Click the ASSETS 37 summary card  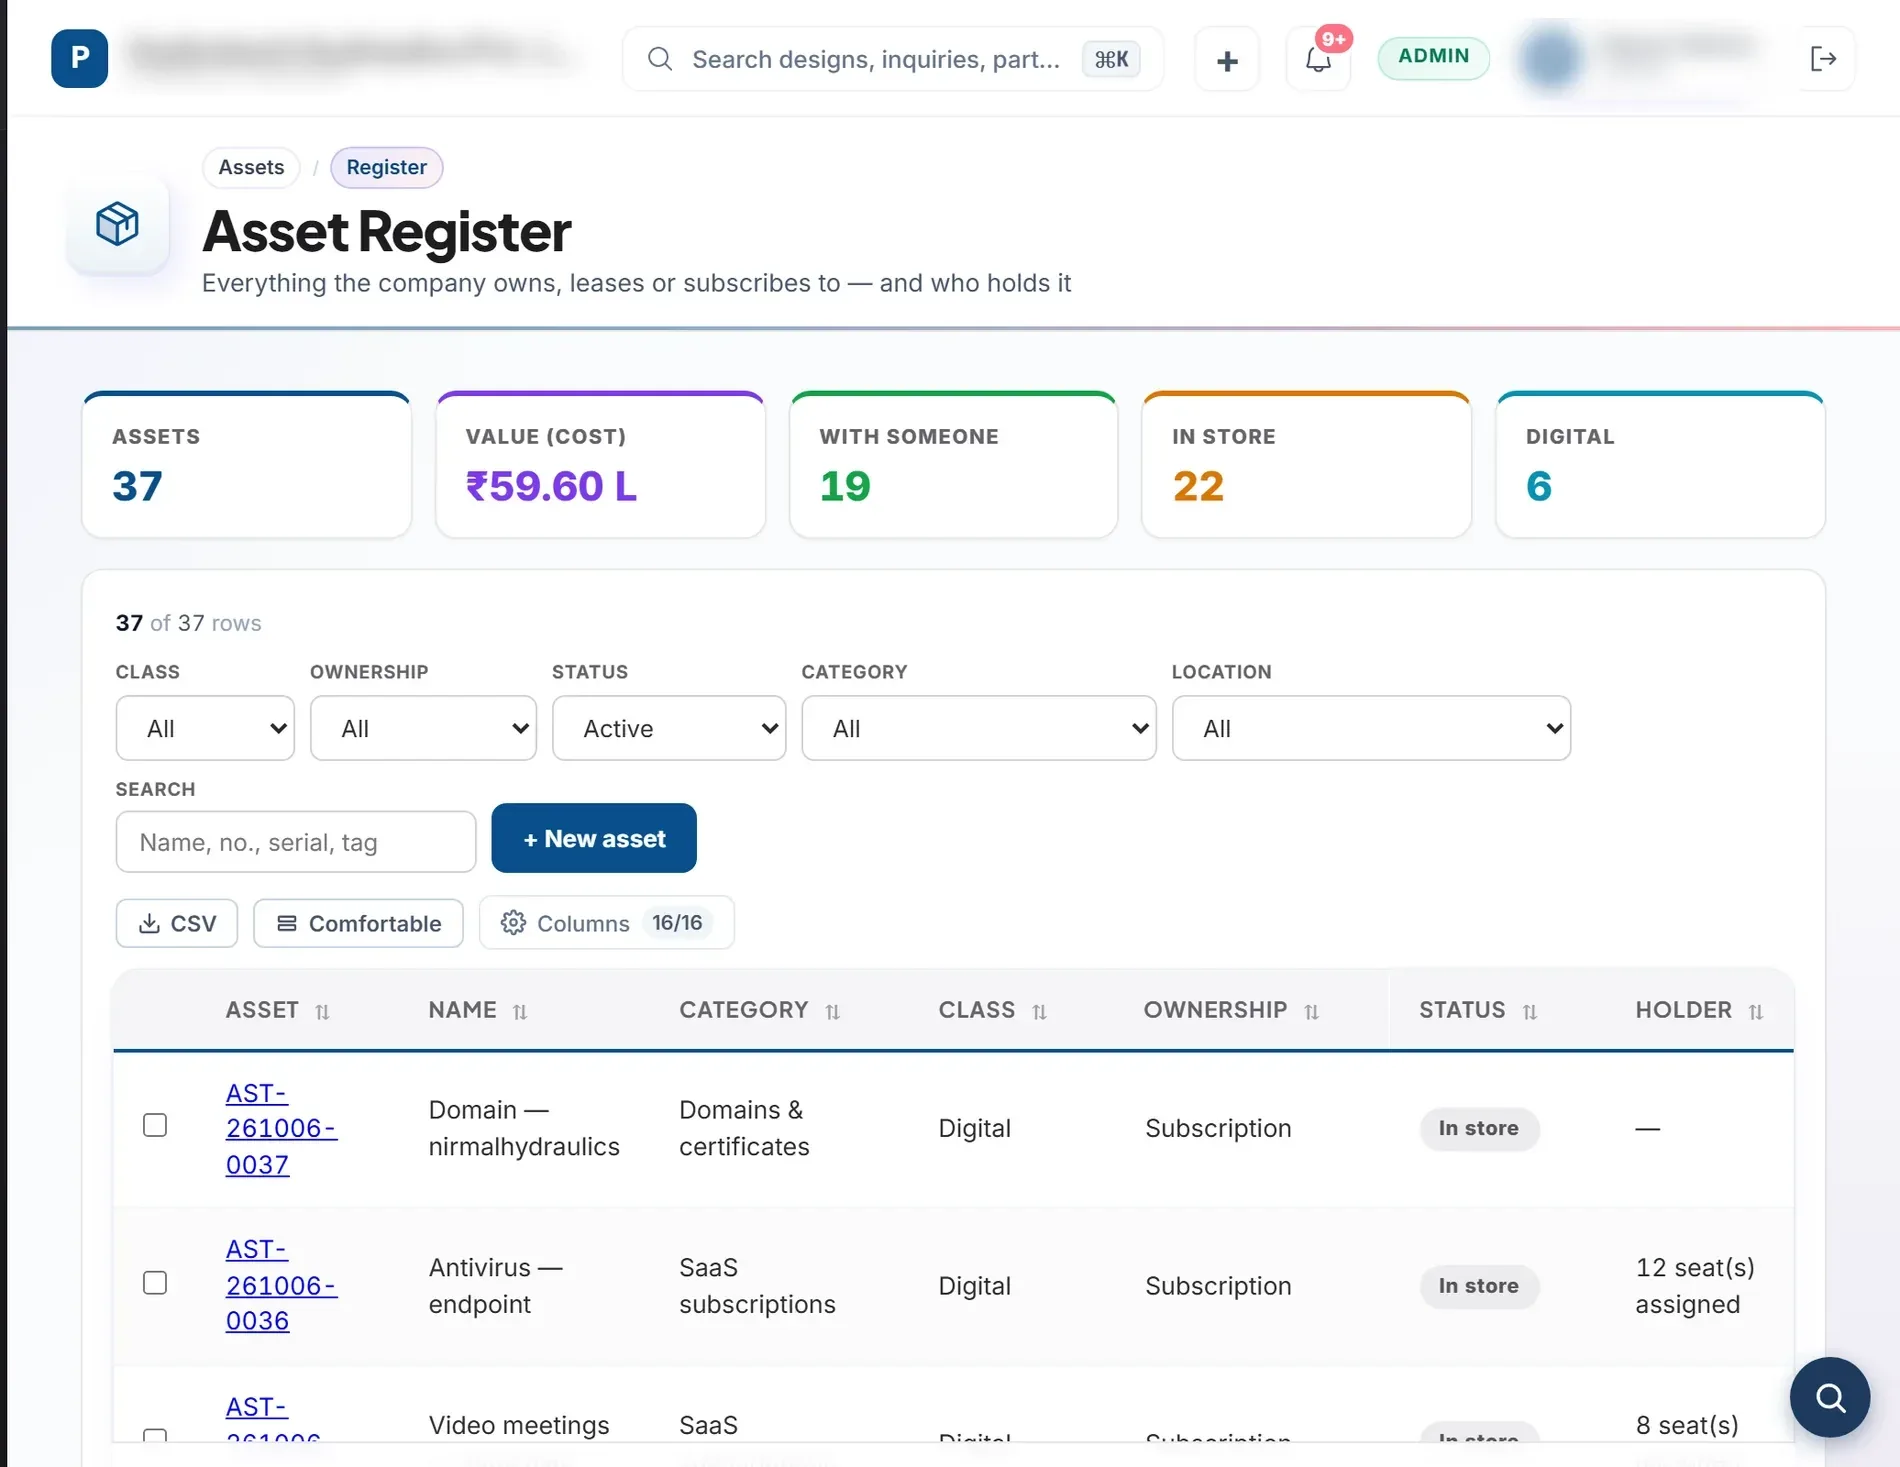247,465
